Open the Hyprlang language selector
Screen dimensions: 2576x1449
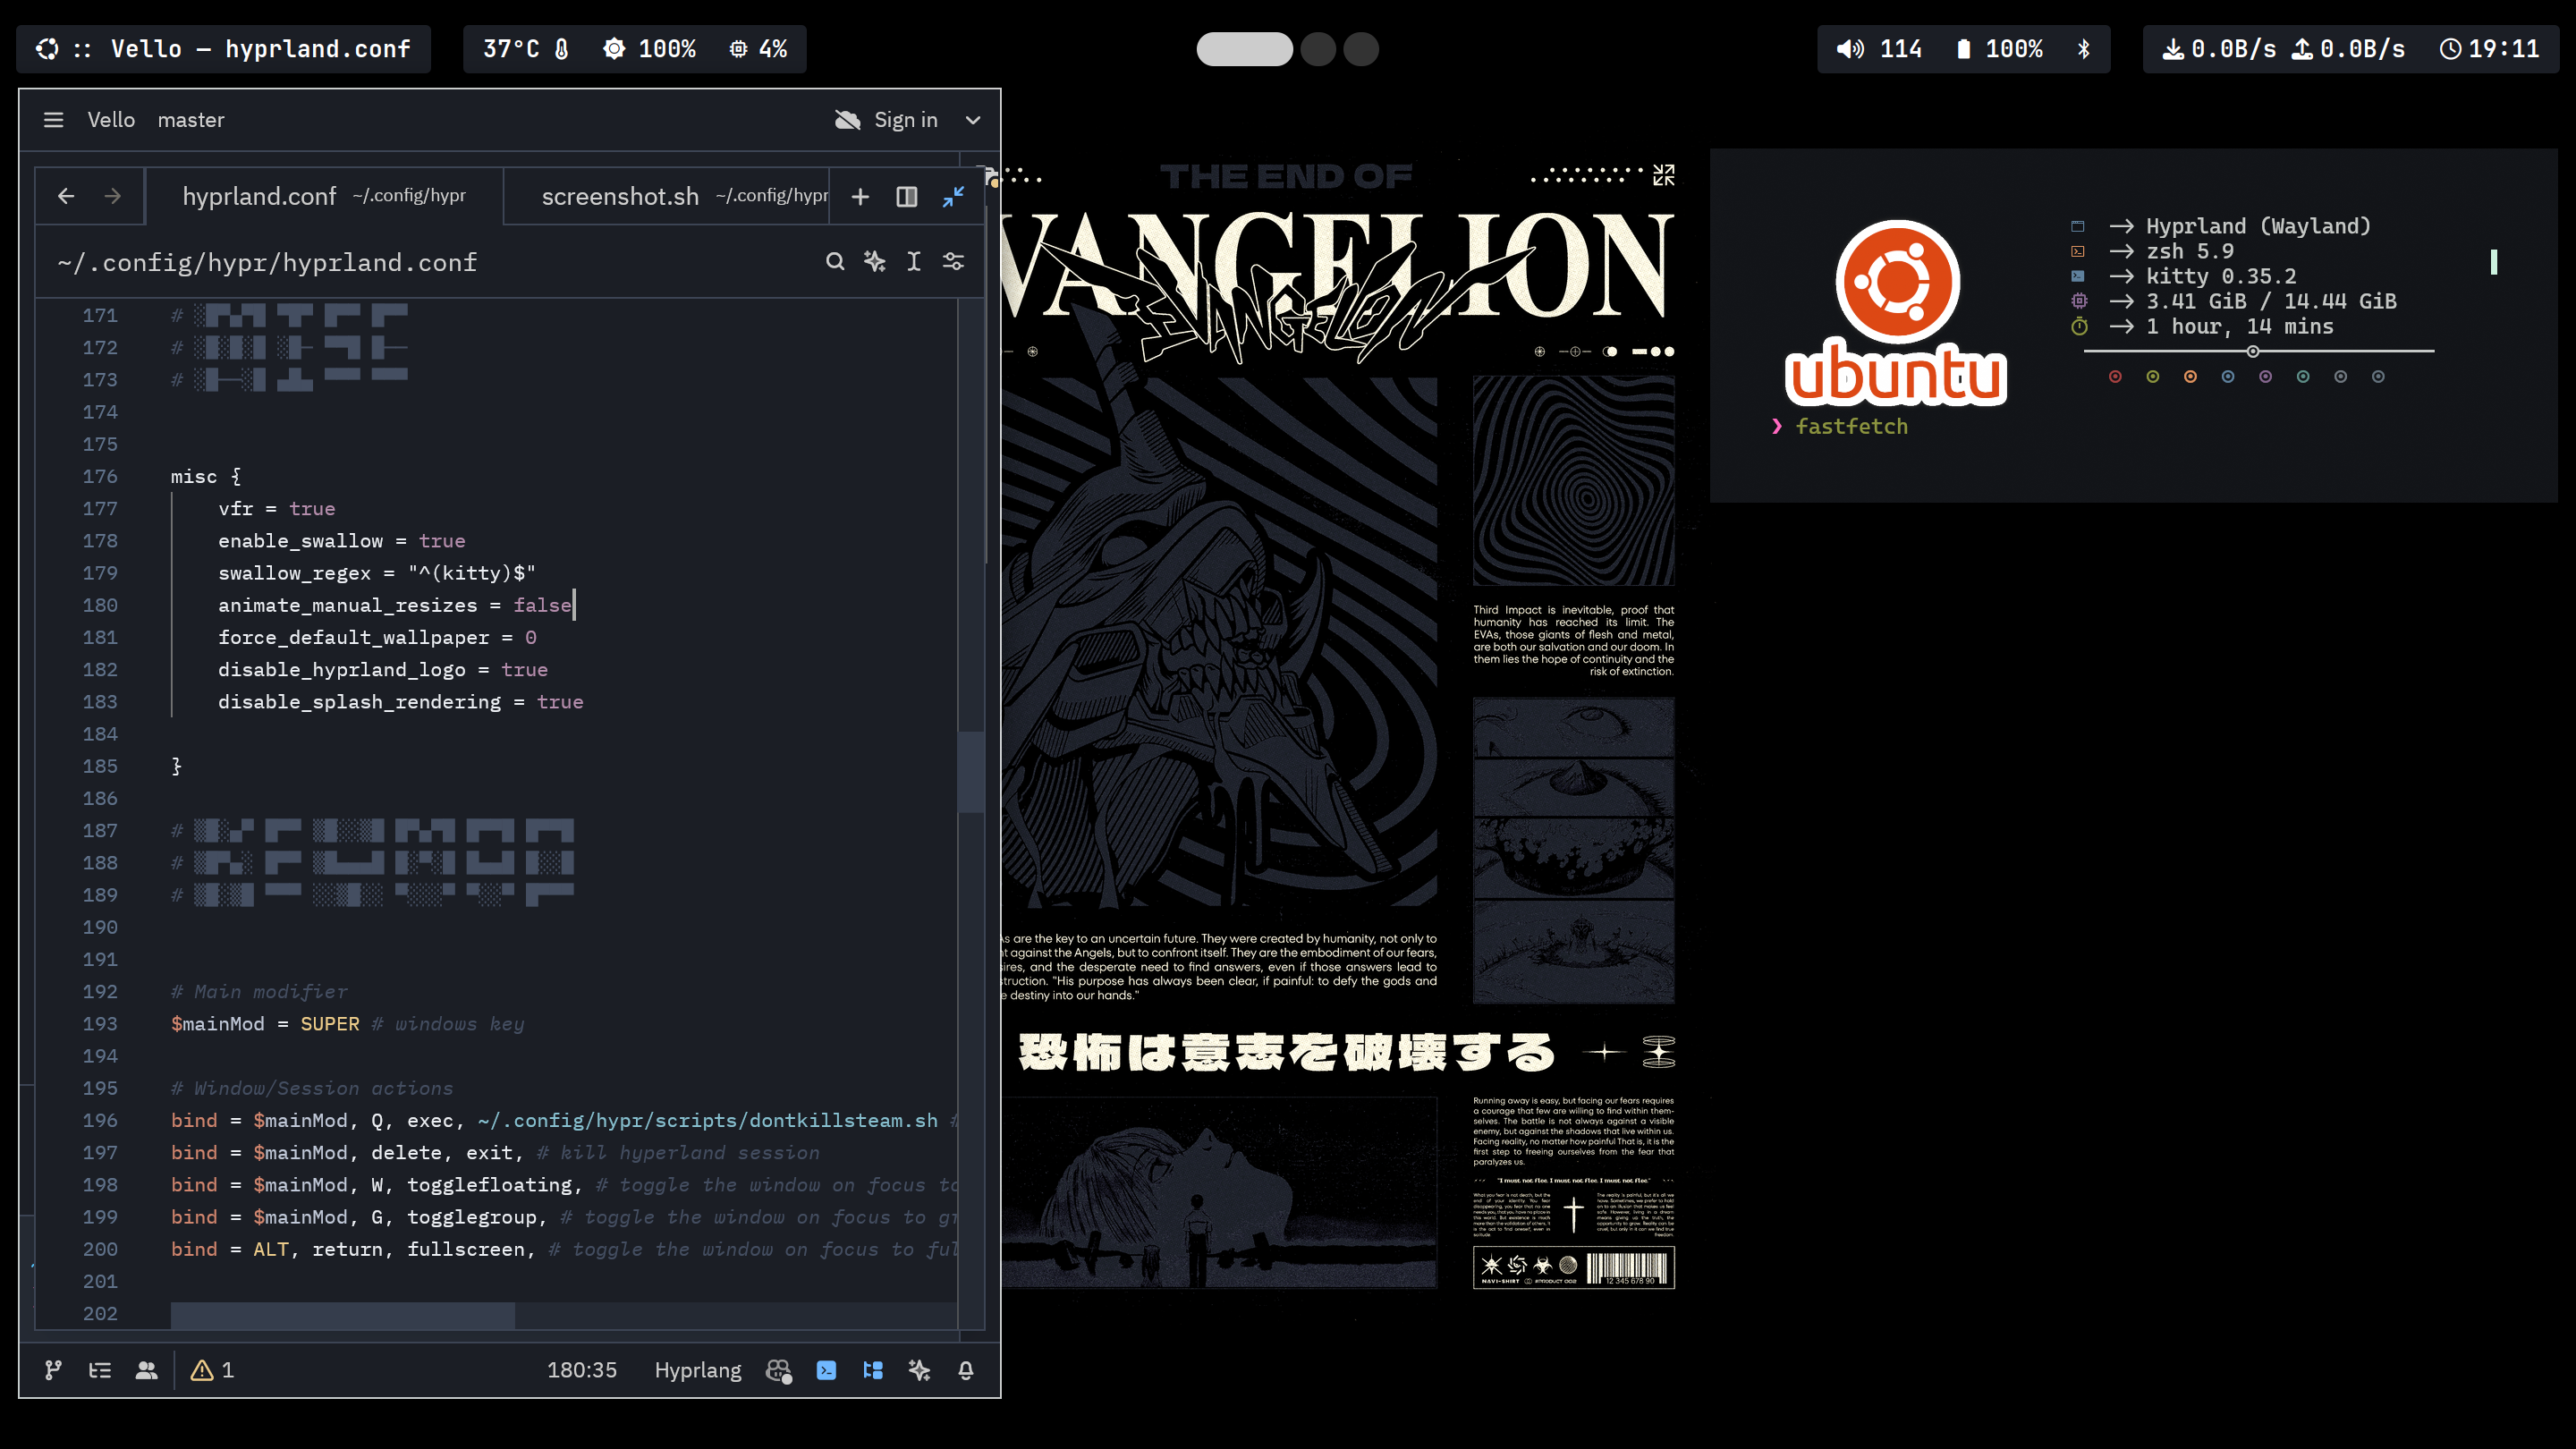[x=698, y=1370]
